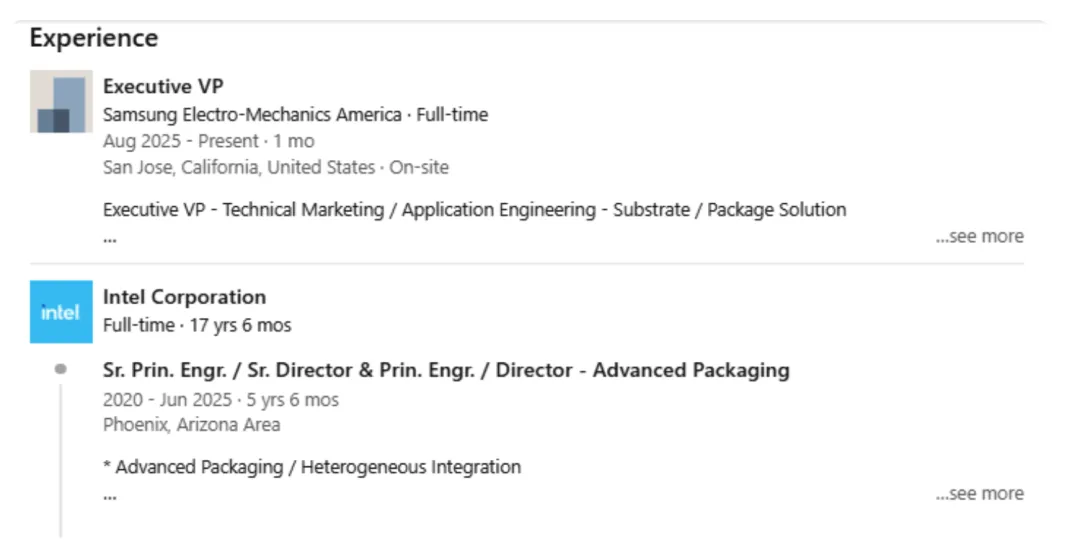Viewport: 1080px width, 545px height.
Task: Select the Sr. Prin. Engr. / Sr. Director role title
Action: click(446, 370)
